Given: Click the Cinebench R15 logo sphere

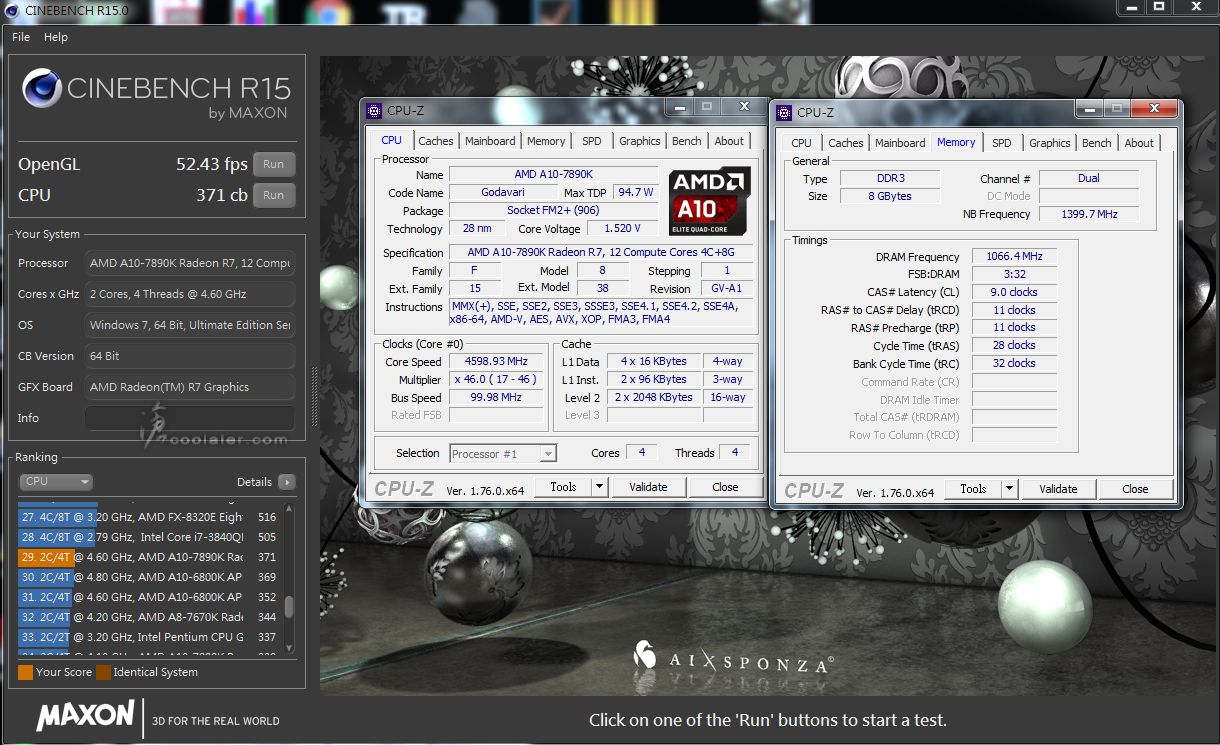Looking at the screenshot, I should click(40, 89).
